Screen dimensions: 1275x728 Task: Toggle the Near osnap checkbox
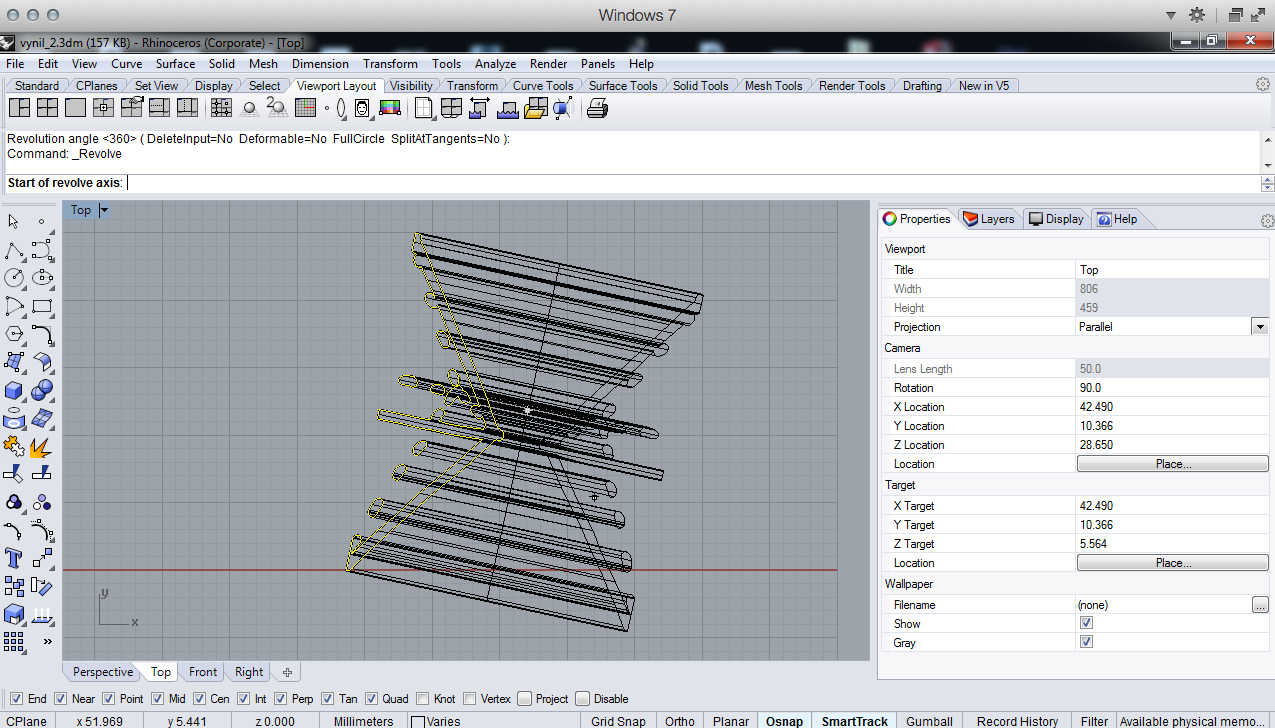tap(60, 699)
